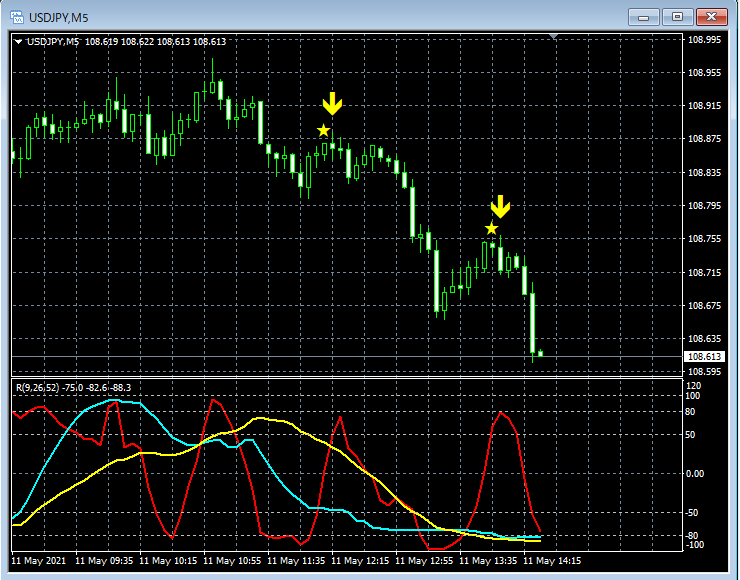
Task: Click the indicator scale value 120
Action: 694,386
